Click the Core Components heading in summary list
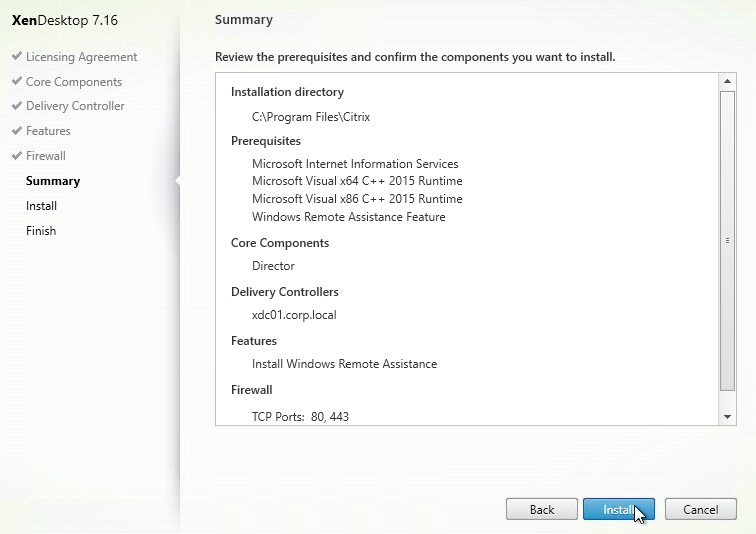The width and height of the screenshot is (756, 534). pos(280,243)
